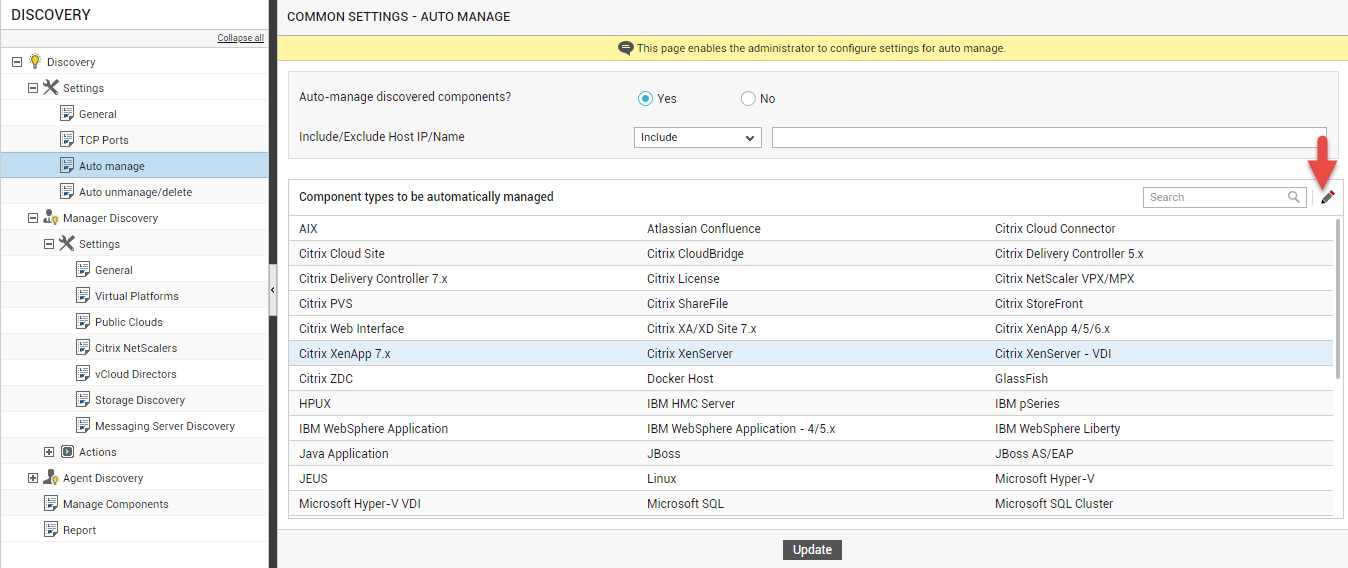The width and height of the screenshot is (1348, 568).
Task: Click the Settings tools icon under Discovery
Action: point(51,88)
